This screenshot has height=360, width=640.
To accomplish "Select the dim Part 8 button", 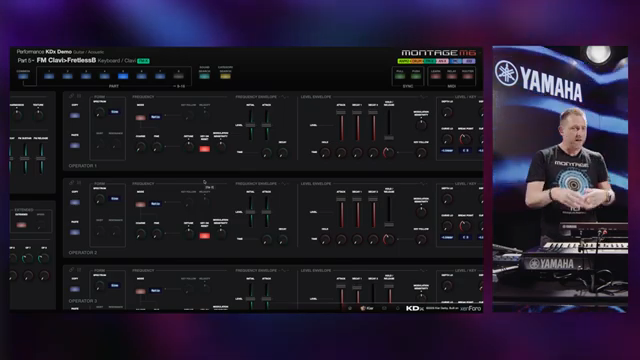I will [x=178, y=76].
